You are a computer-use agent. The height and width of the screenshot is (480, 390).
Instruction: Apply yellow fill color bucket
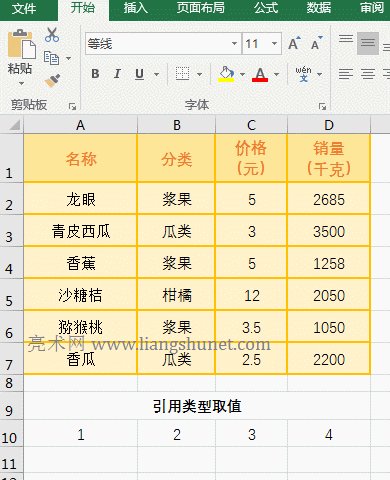click(226, 74)
